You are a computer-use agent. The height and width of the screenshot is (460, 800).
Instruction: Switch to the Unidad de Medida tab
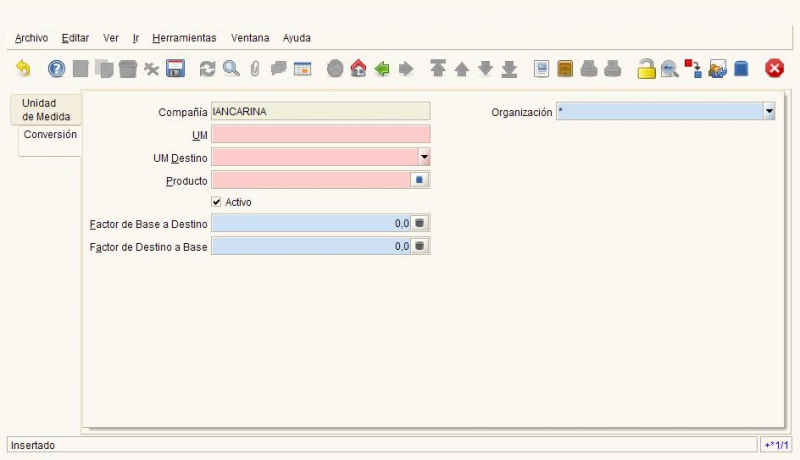click(46, 110)
